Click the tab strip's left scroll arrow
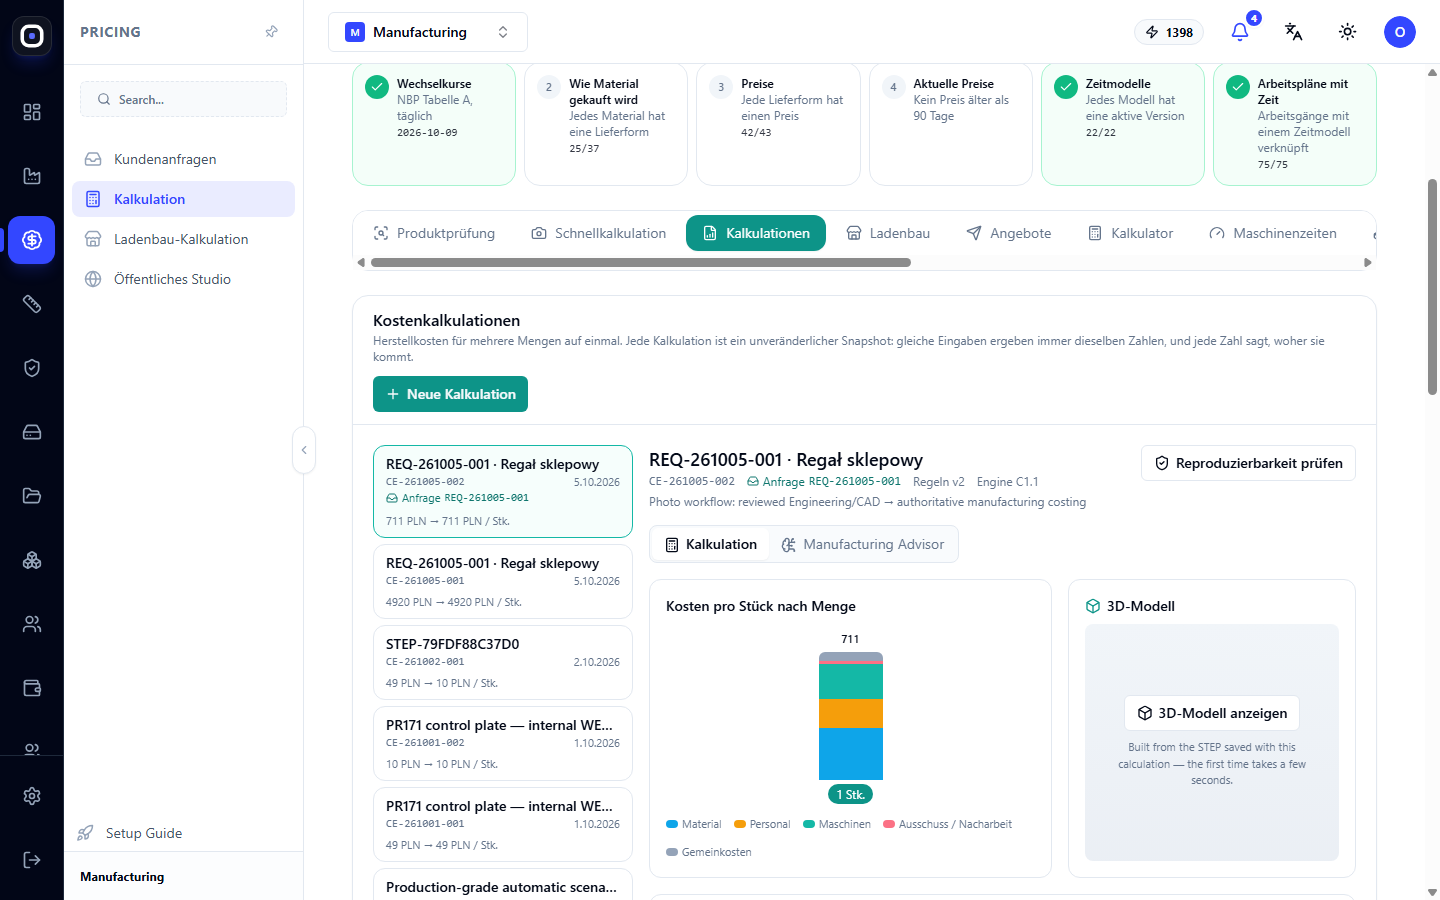 click(361, 263)
